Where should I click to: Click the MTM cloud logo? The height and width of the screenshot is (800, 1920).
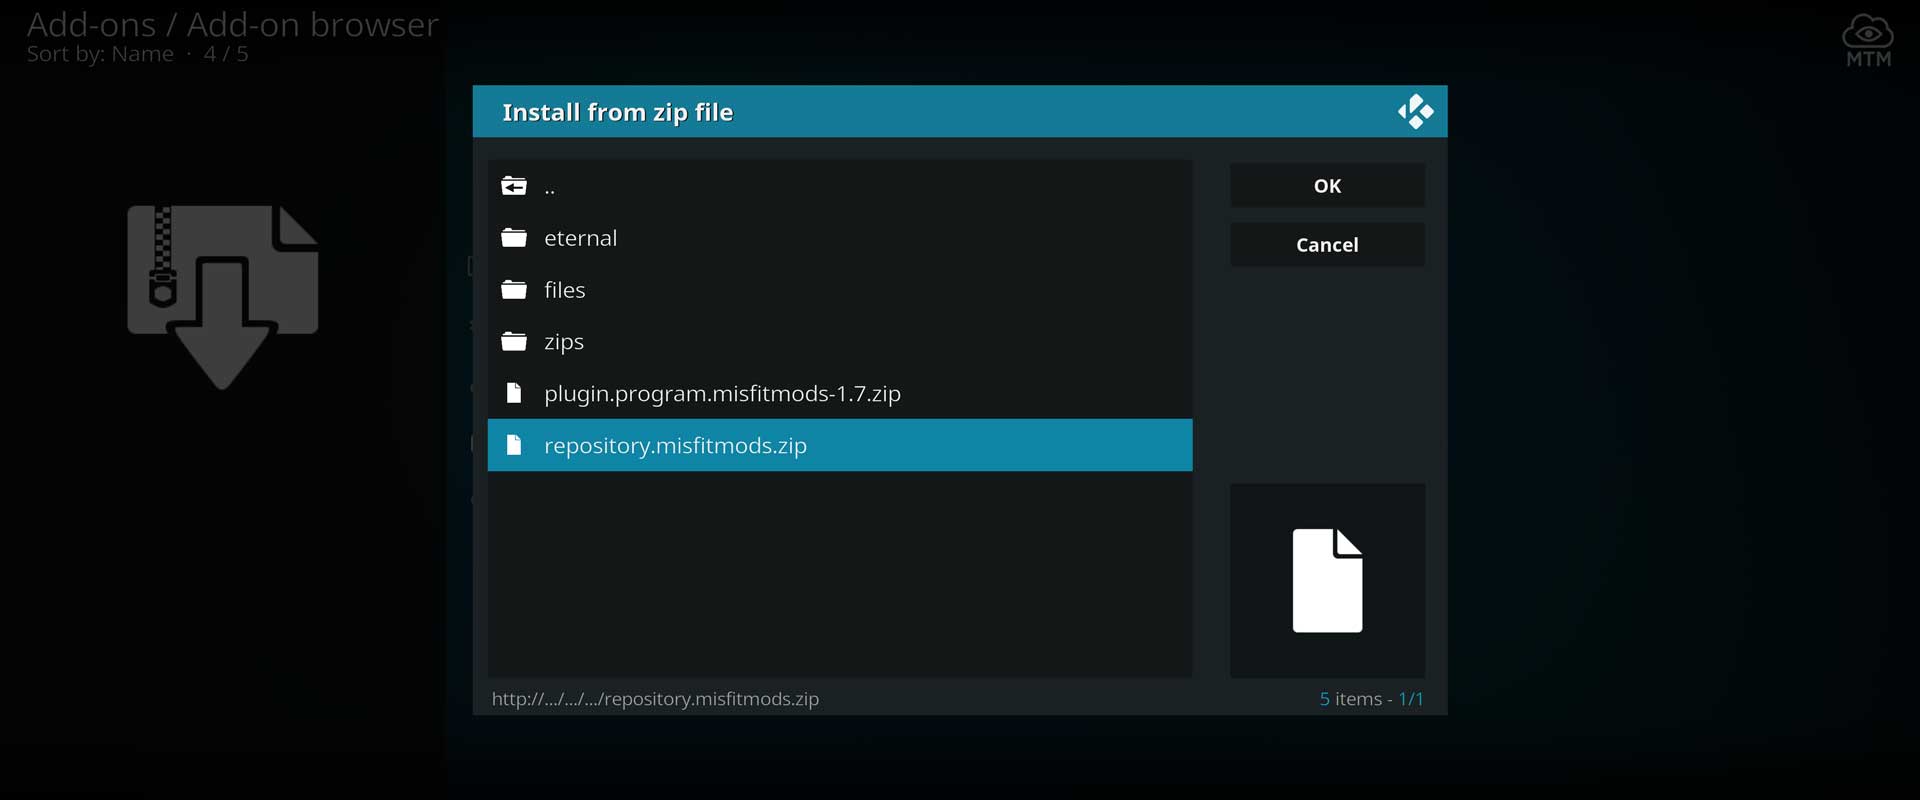click(x=1868, y=41)
